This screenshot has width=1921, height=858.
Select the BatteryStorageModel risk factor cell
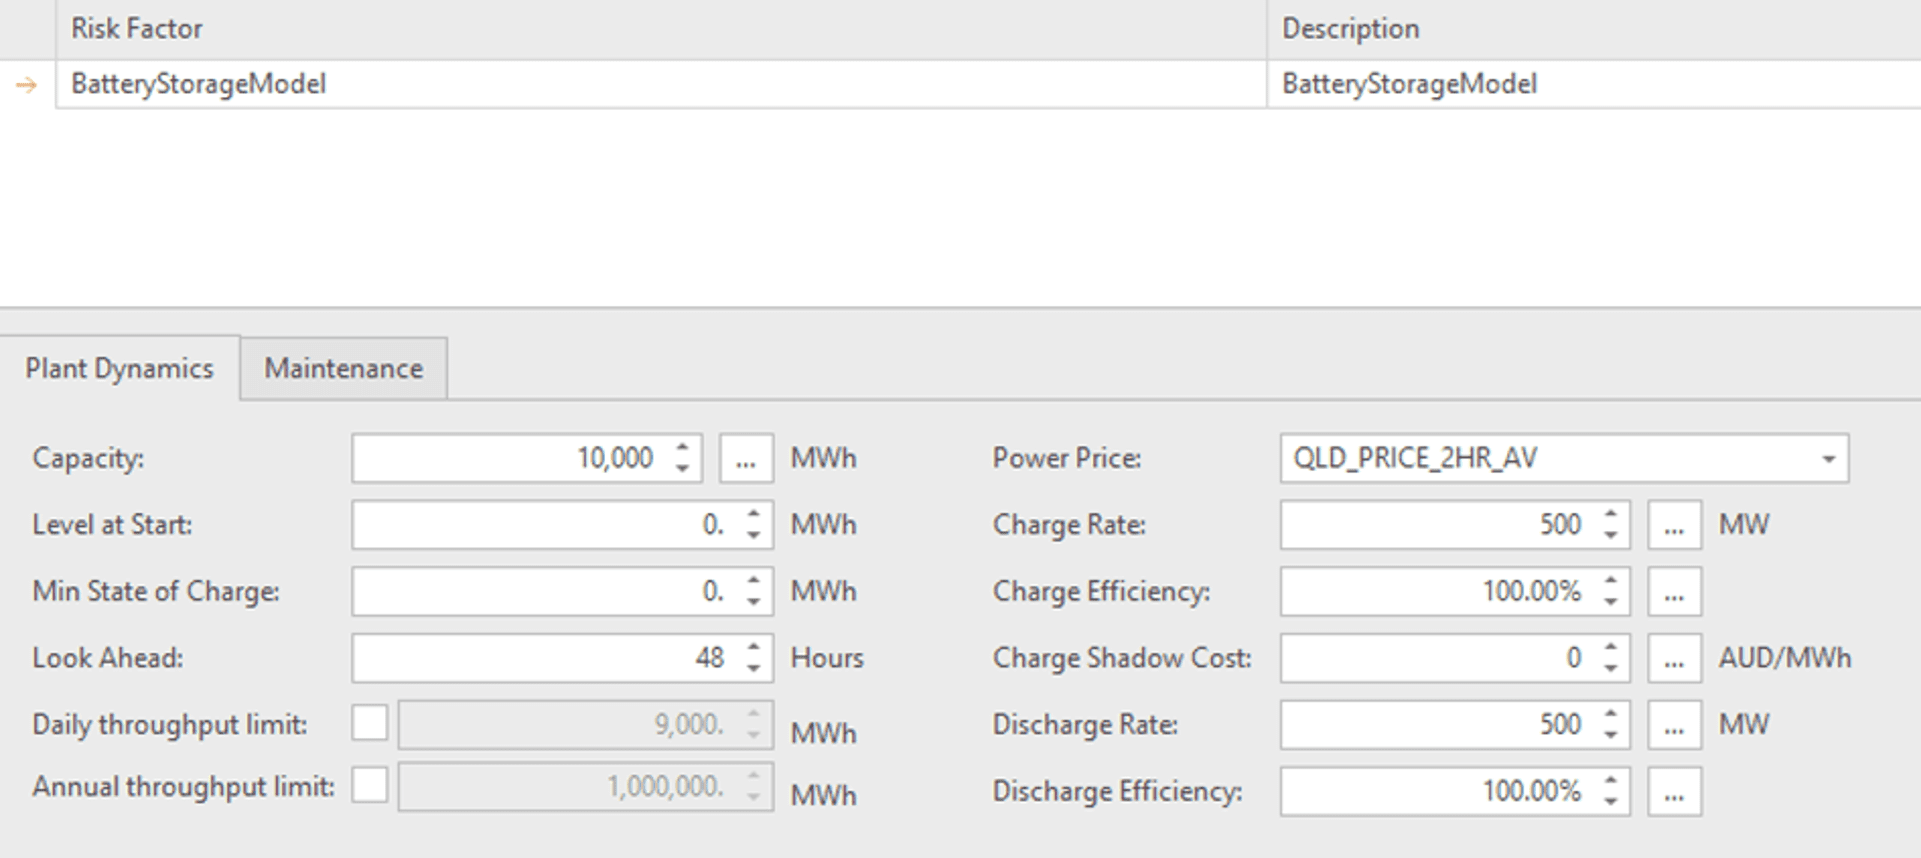(x=661, y=84)
